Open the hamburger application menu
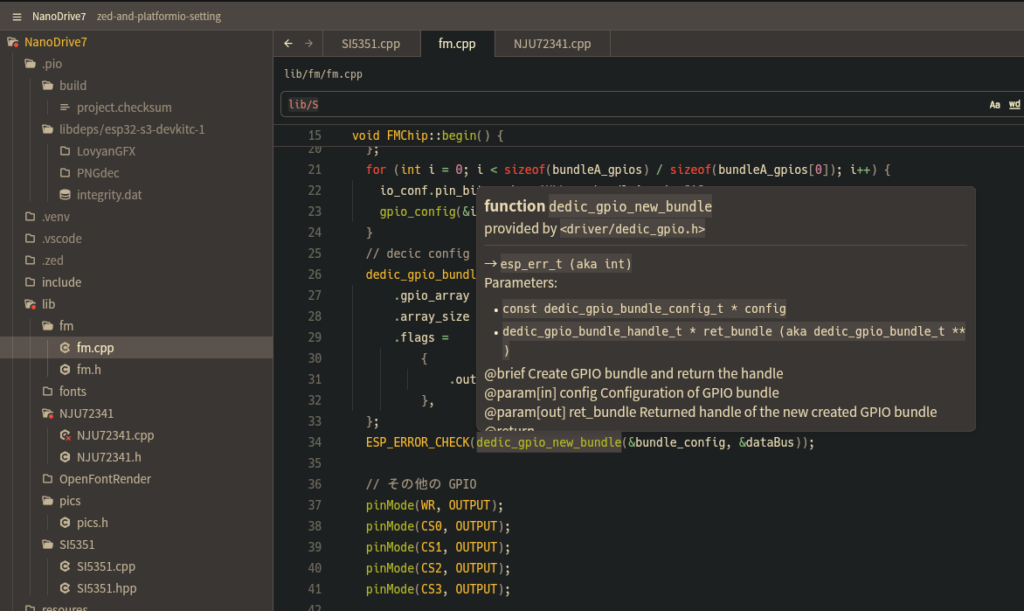The height and width of the screenshot is (611, 1024). (17, 16)
